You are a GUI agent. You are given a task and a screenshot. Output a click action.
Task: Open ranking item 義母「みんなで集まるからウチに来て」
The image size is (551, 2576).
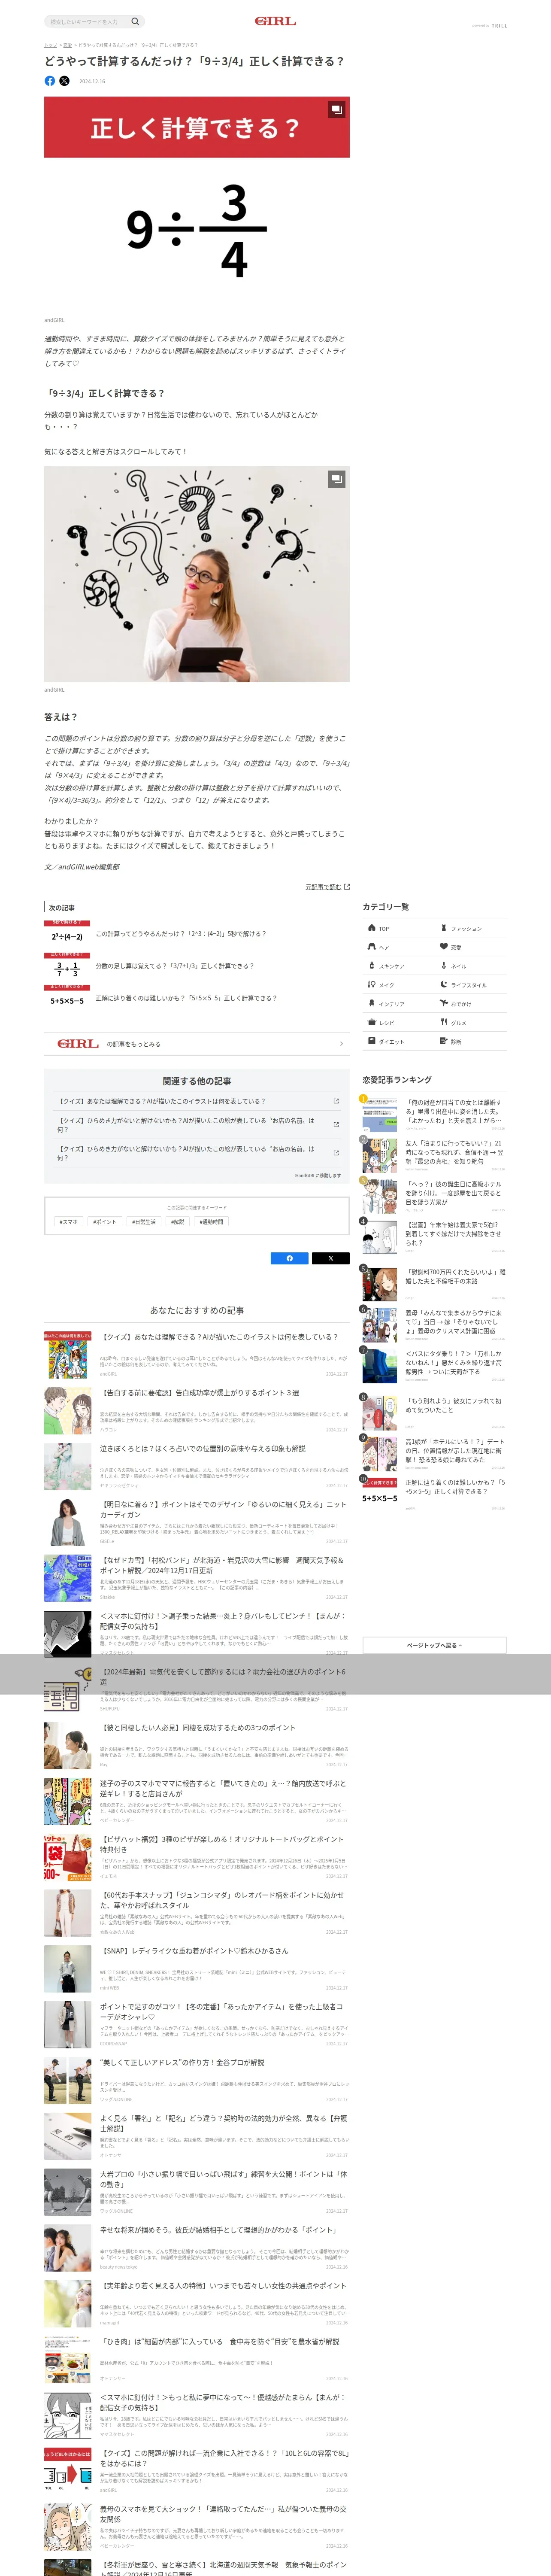453,1322
